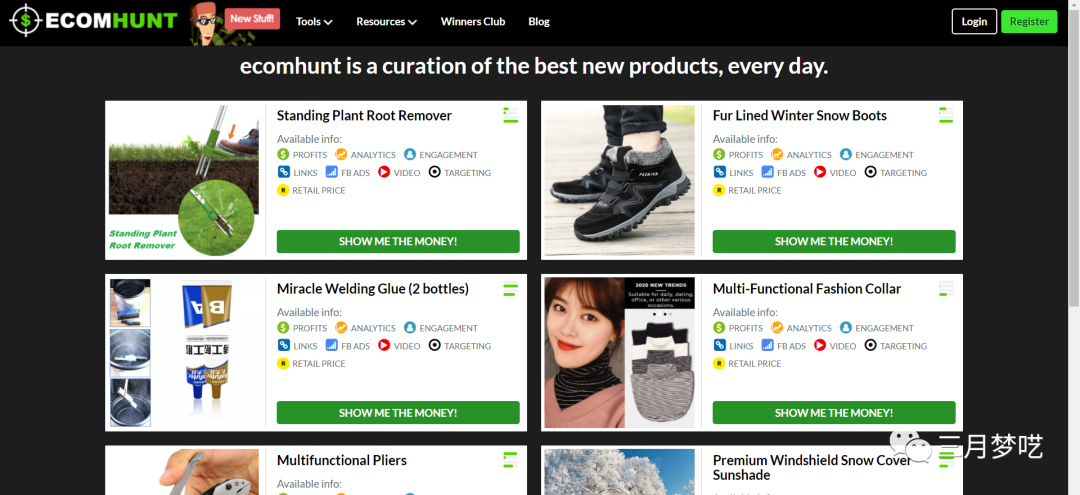Click the Retail Price icon under Multi-Functional Fashion Collar
The height and width of the screenshot is (495, 1080).
(x=719, y=364)
